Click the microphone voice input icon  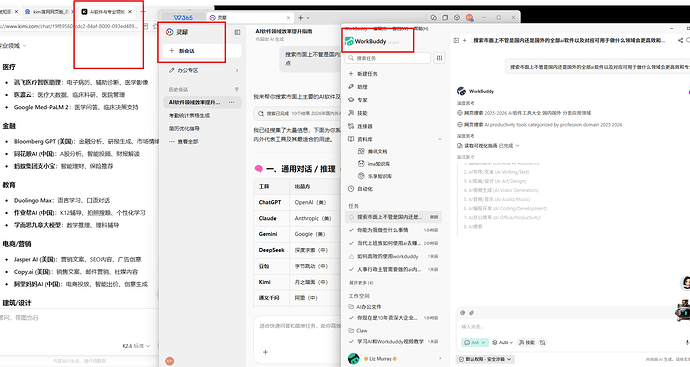686,342
